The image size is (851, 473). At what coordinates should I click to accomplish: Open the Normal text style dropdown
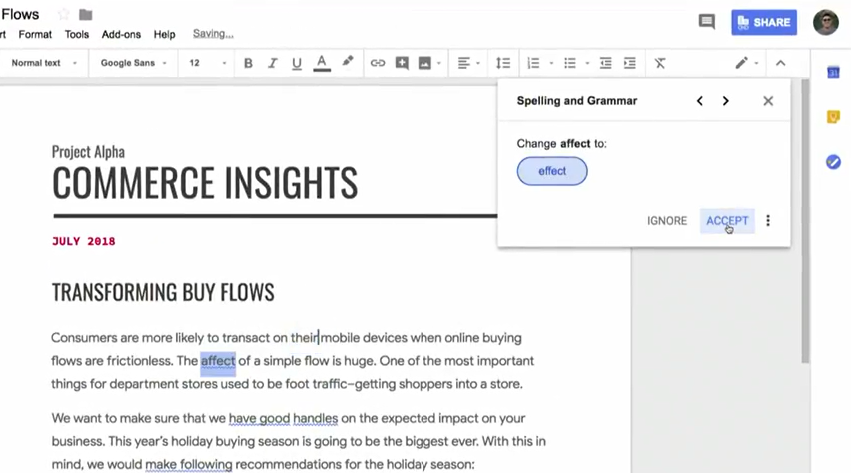pos(43,63)
